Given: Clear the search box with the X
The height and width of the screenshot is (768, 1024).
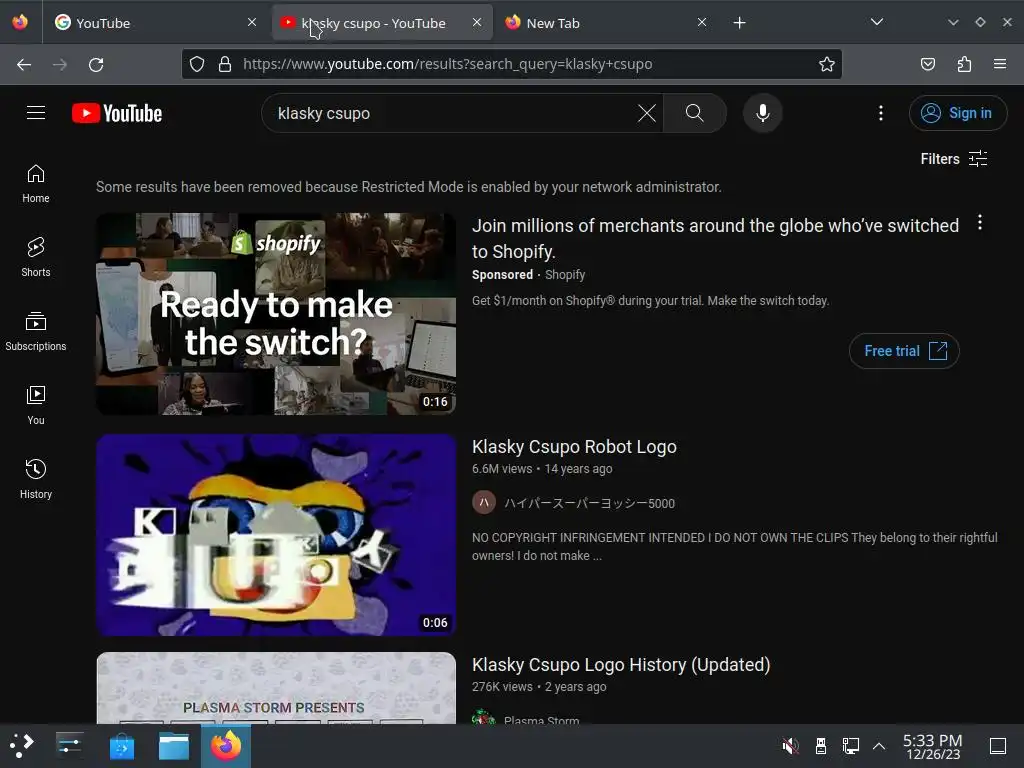Looking at the screenshot, I should tap(647, 113).
